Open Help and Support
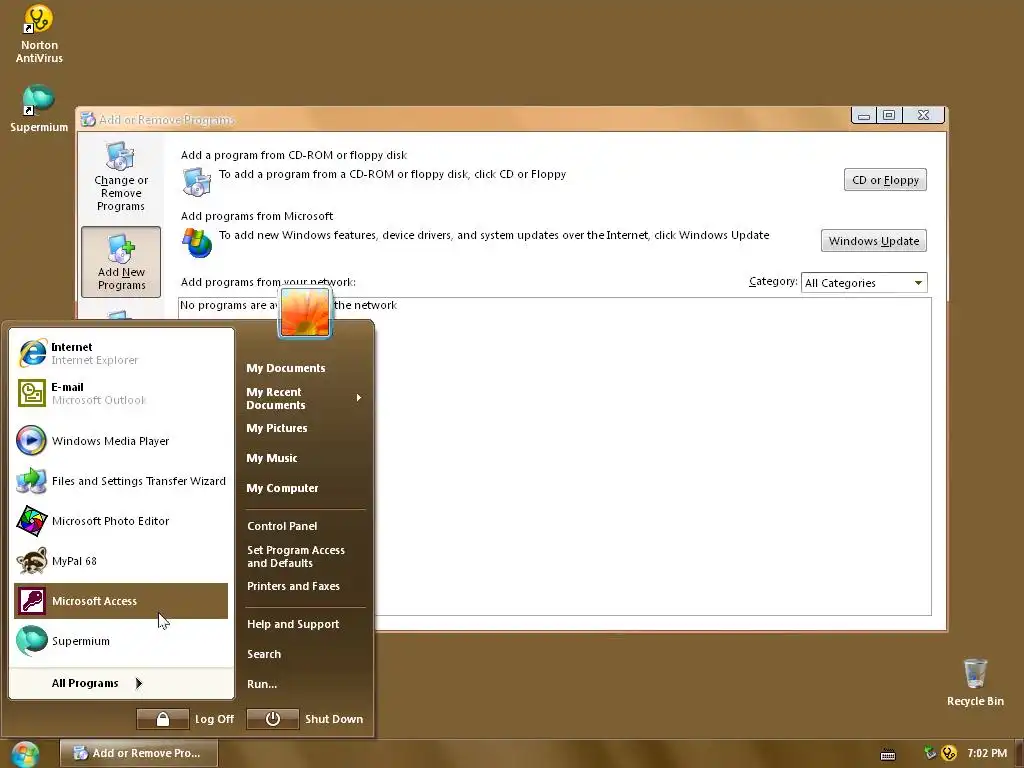The image size is (1024, 768). pyautogui.click(x=293, y=624)
